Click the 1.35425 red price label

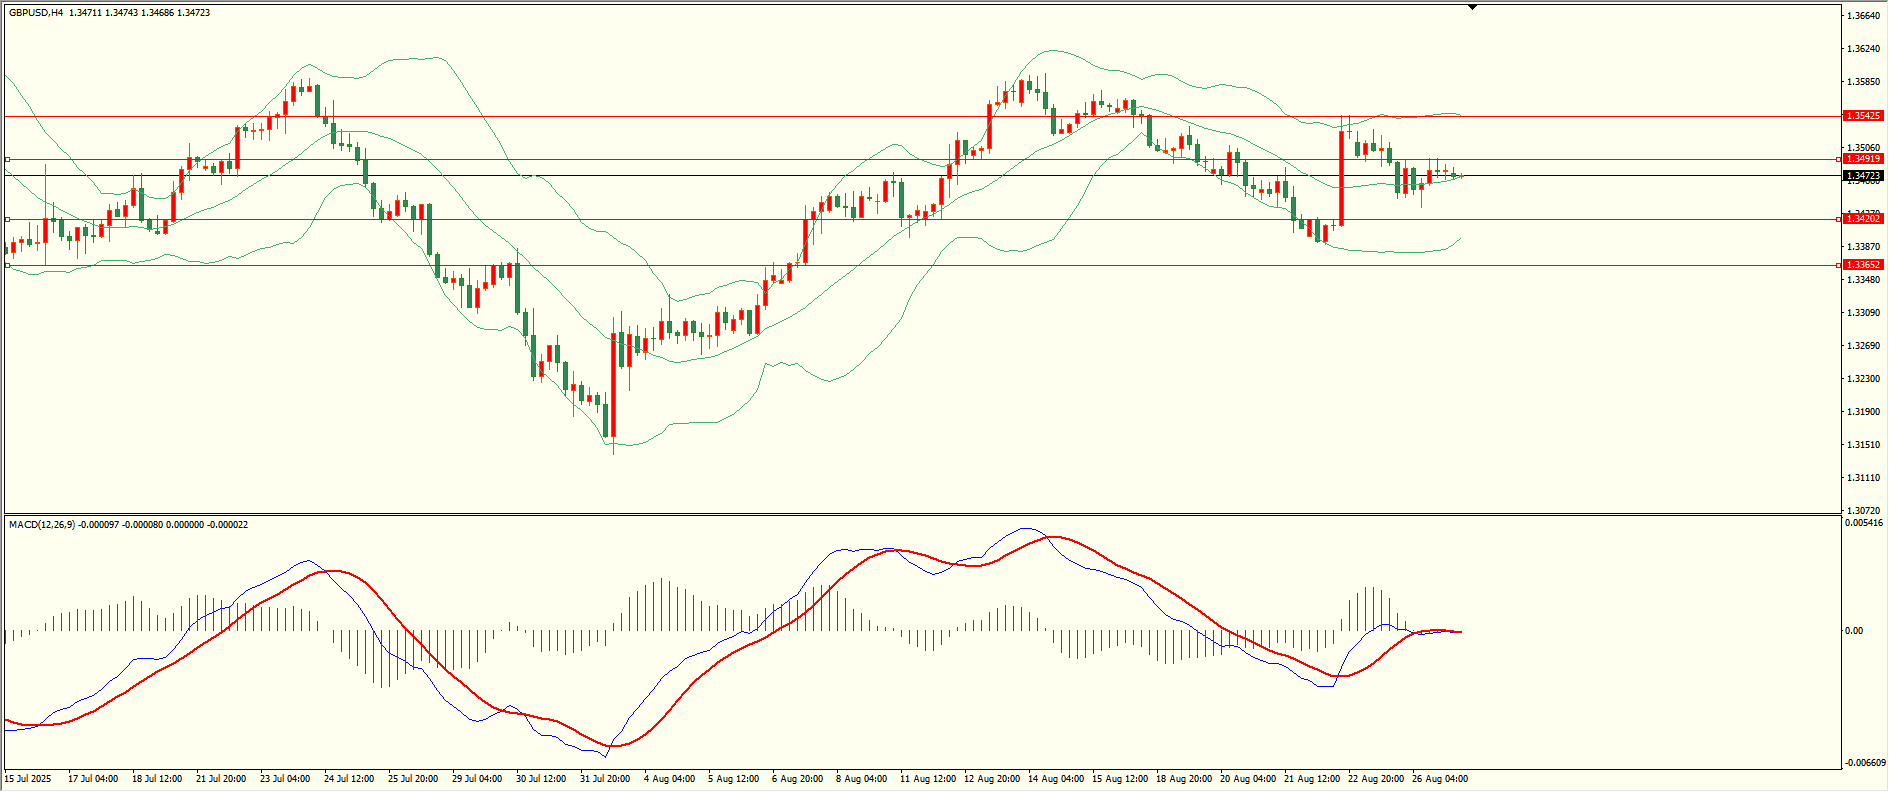[1863, 116]
